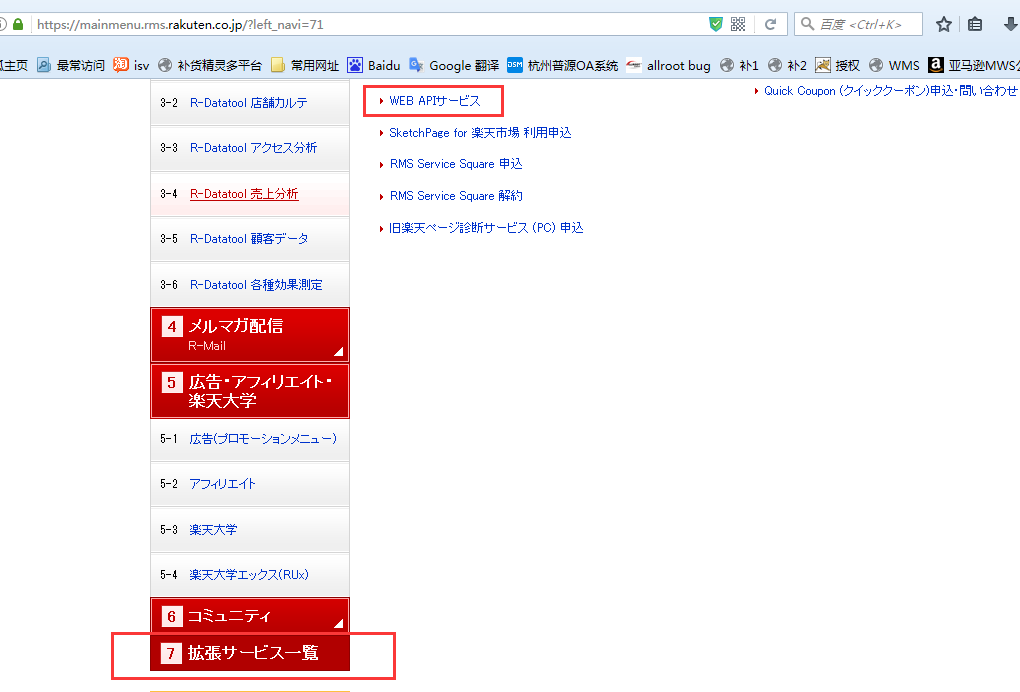
Task: Open 5-4 楽天大学エックス(RUx)
Action: pyautogui.click(x=248, y=575)
